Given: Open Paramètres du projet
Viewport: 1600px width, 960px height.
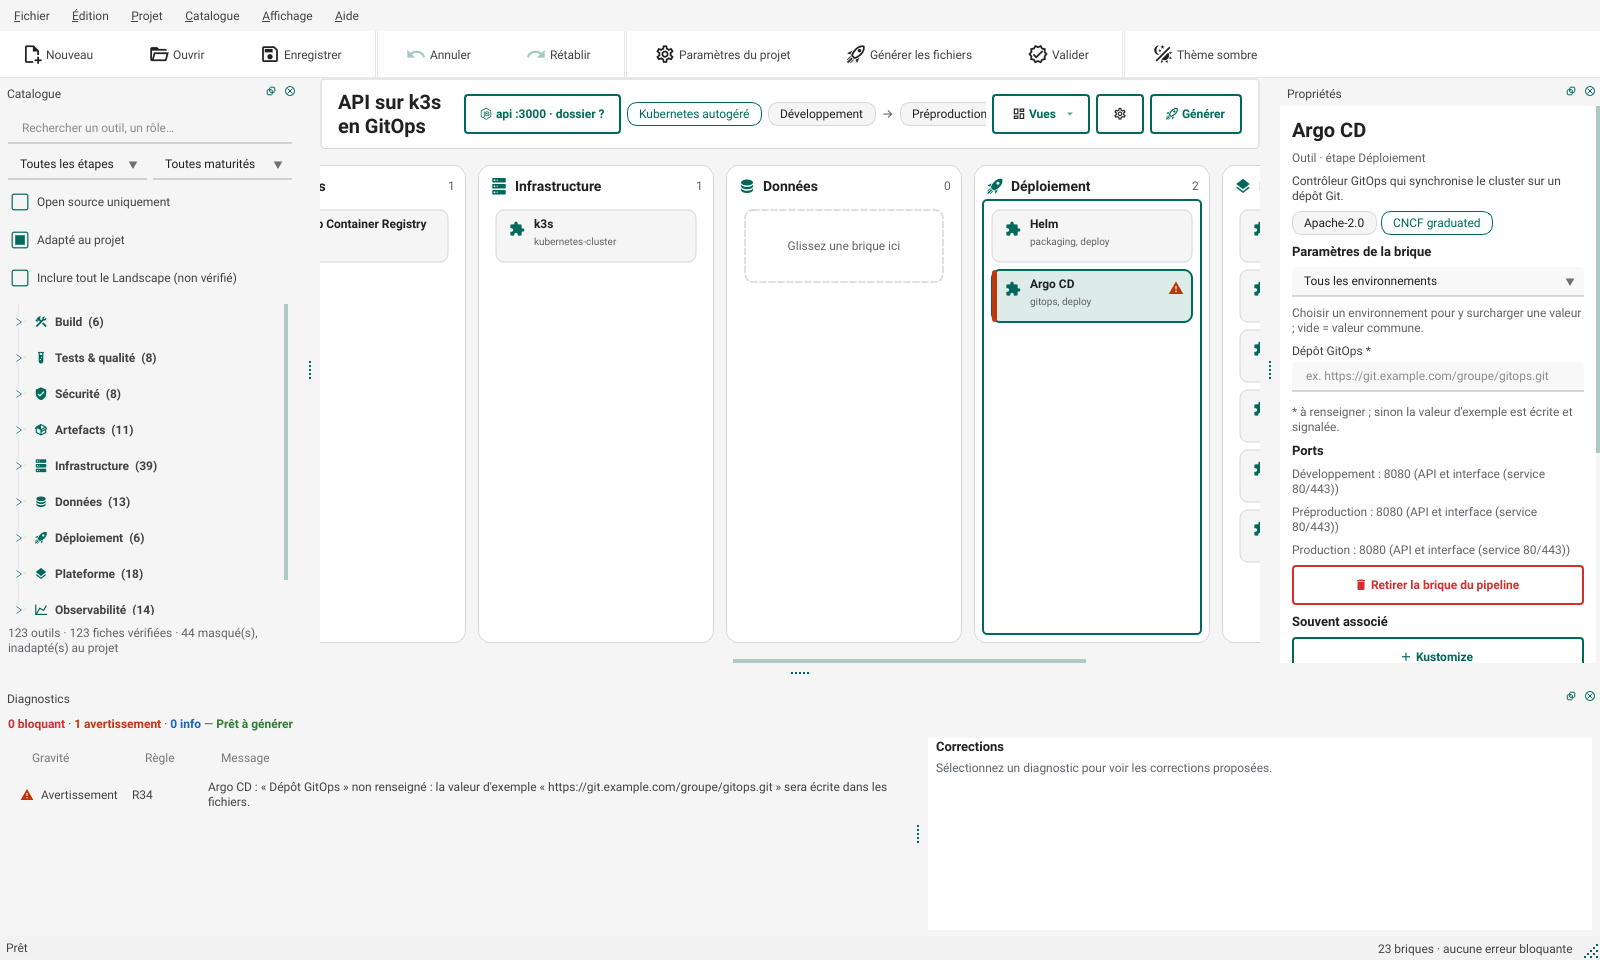Looking at the screenshot, I should coord(723,54).
